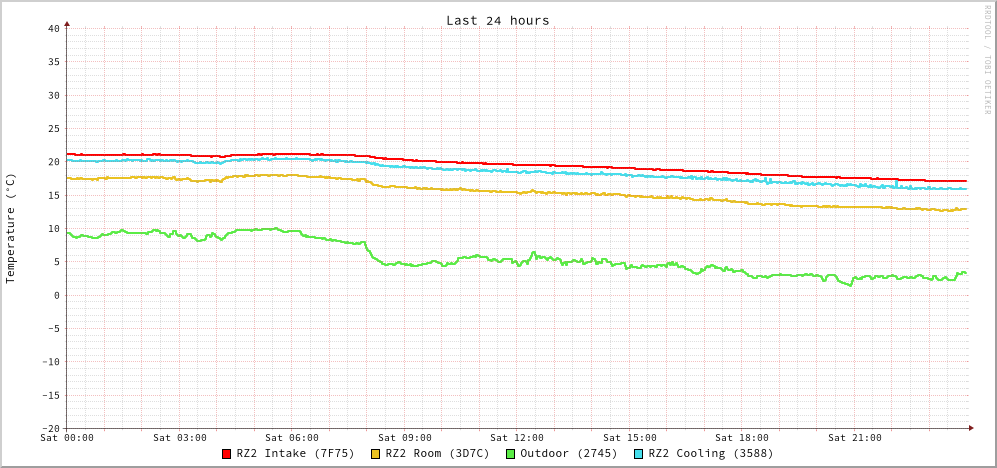Click the Temperature (°C) axis label
The height and width of the screenshot is (468, 997).
point(11,228)
